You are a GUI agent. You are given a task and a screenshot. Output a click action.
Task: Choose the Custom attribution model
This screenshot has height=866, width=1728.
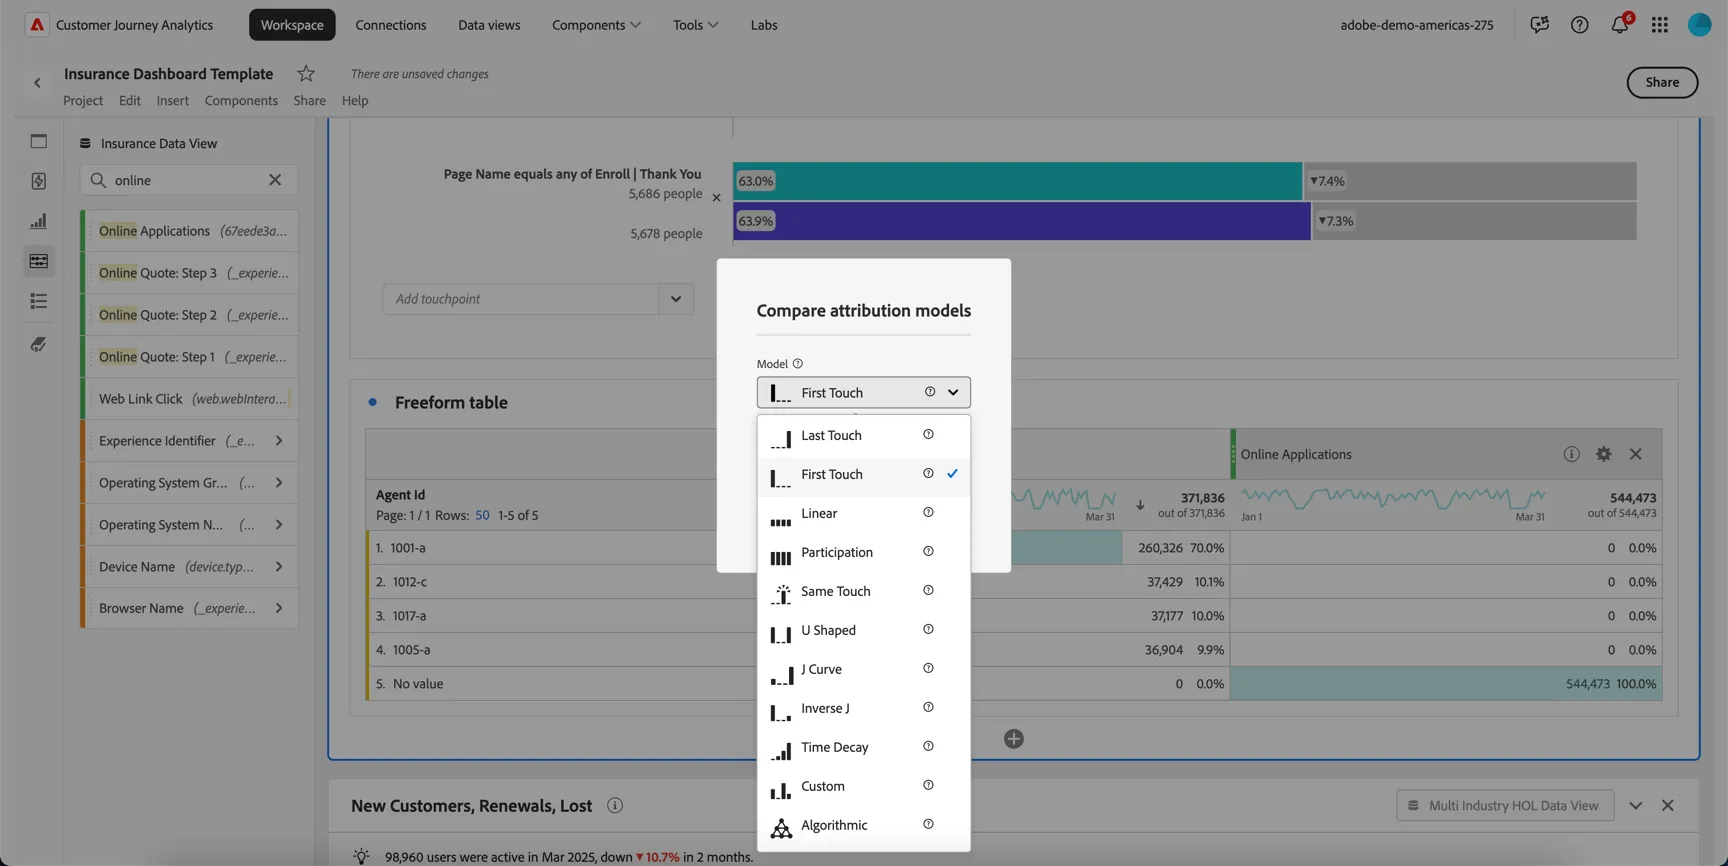[864, 786]
